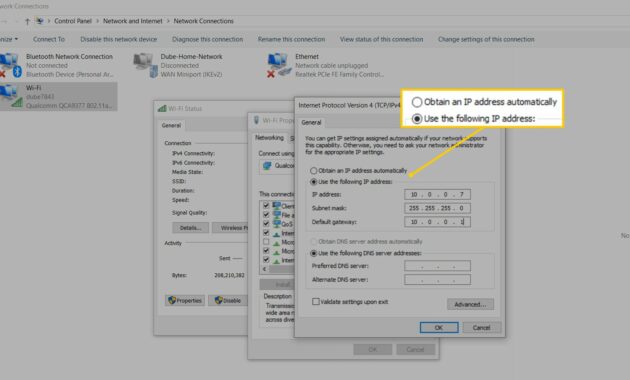Click View status of this connection
The image size is (630, 380).
point(381,39)
